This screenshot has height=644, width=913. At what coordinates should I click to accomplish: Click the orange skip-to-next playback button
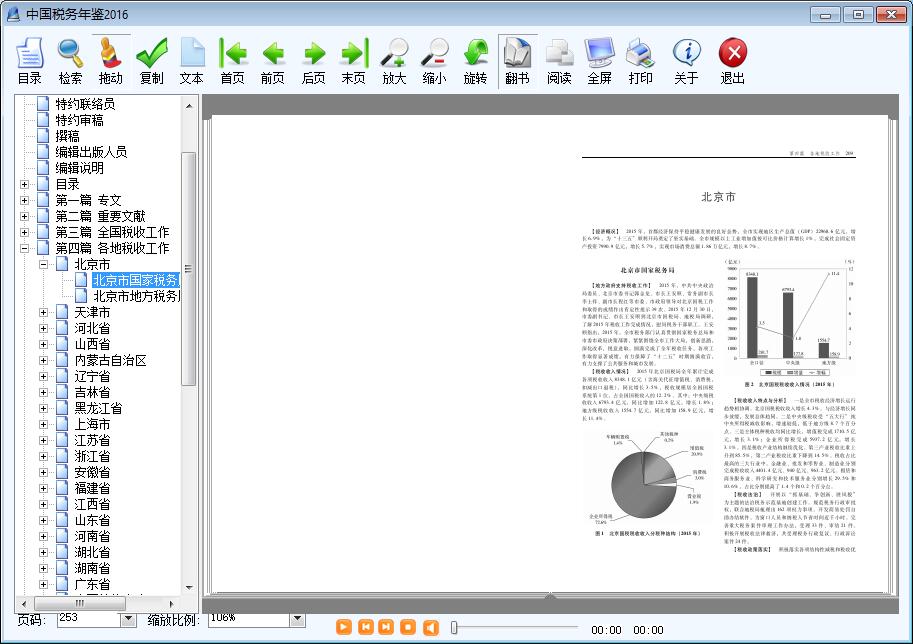386,627
